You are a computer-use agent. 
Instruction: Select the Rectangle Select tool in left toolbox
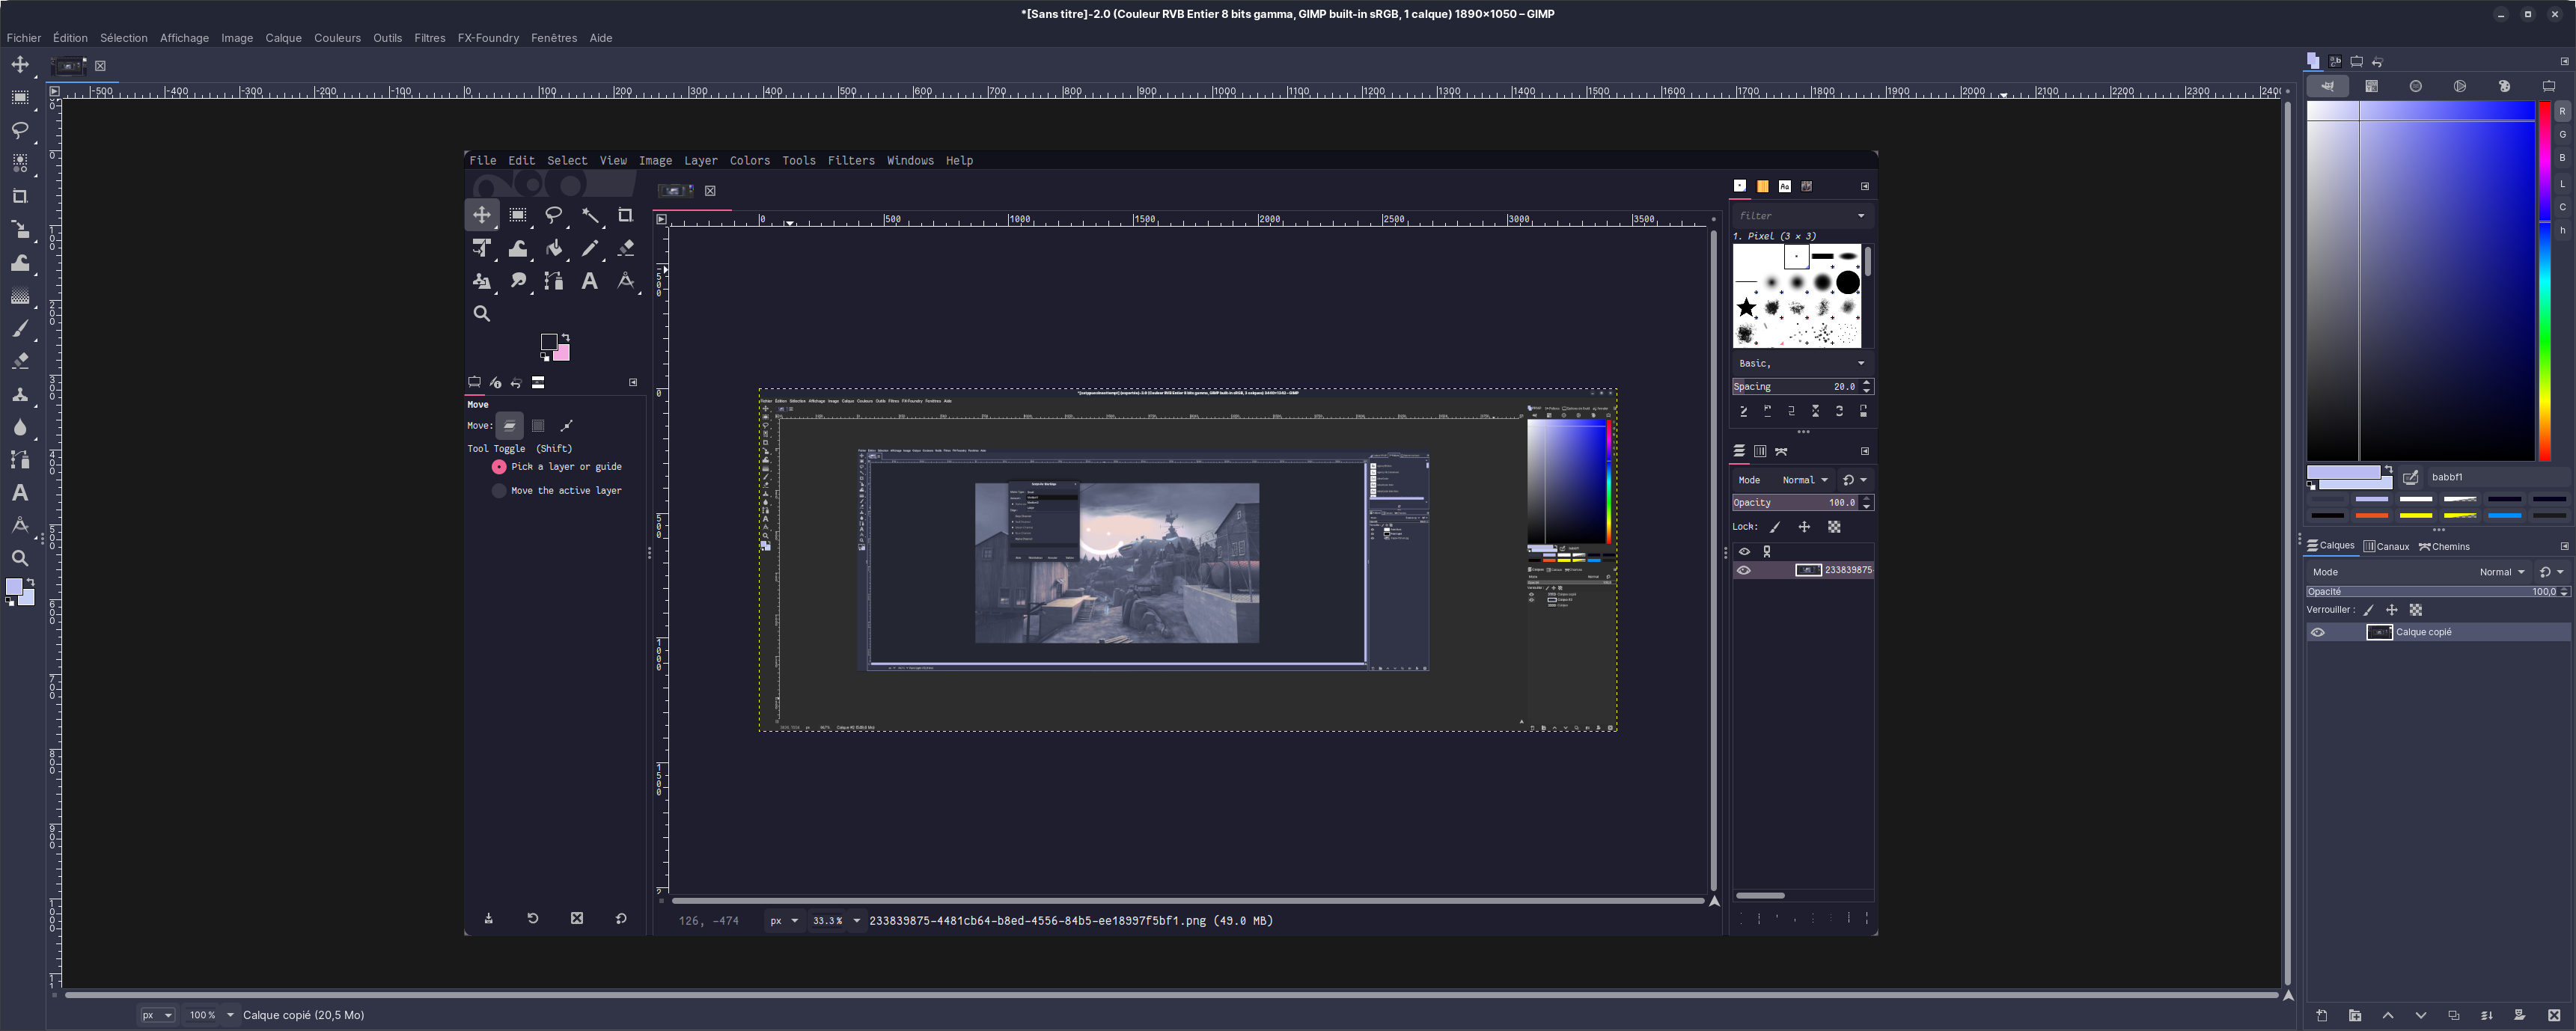pos(20,98)
